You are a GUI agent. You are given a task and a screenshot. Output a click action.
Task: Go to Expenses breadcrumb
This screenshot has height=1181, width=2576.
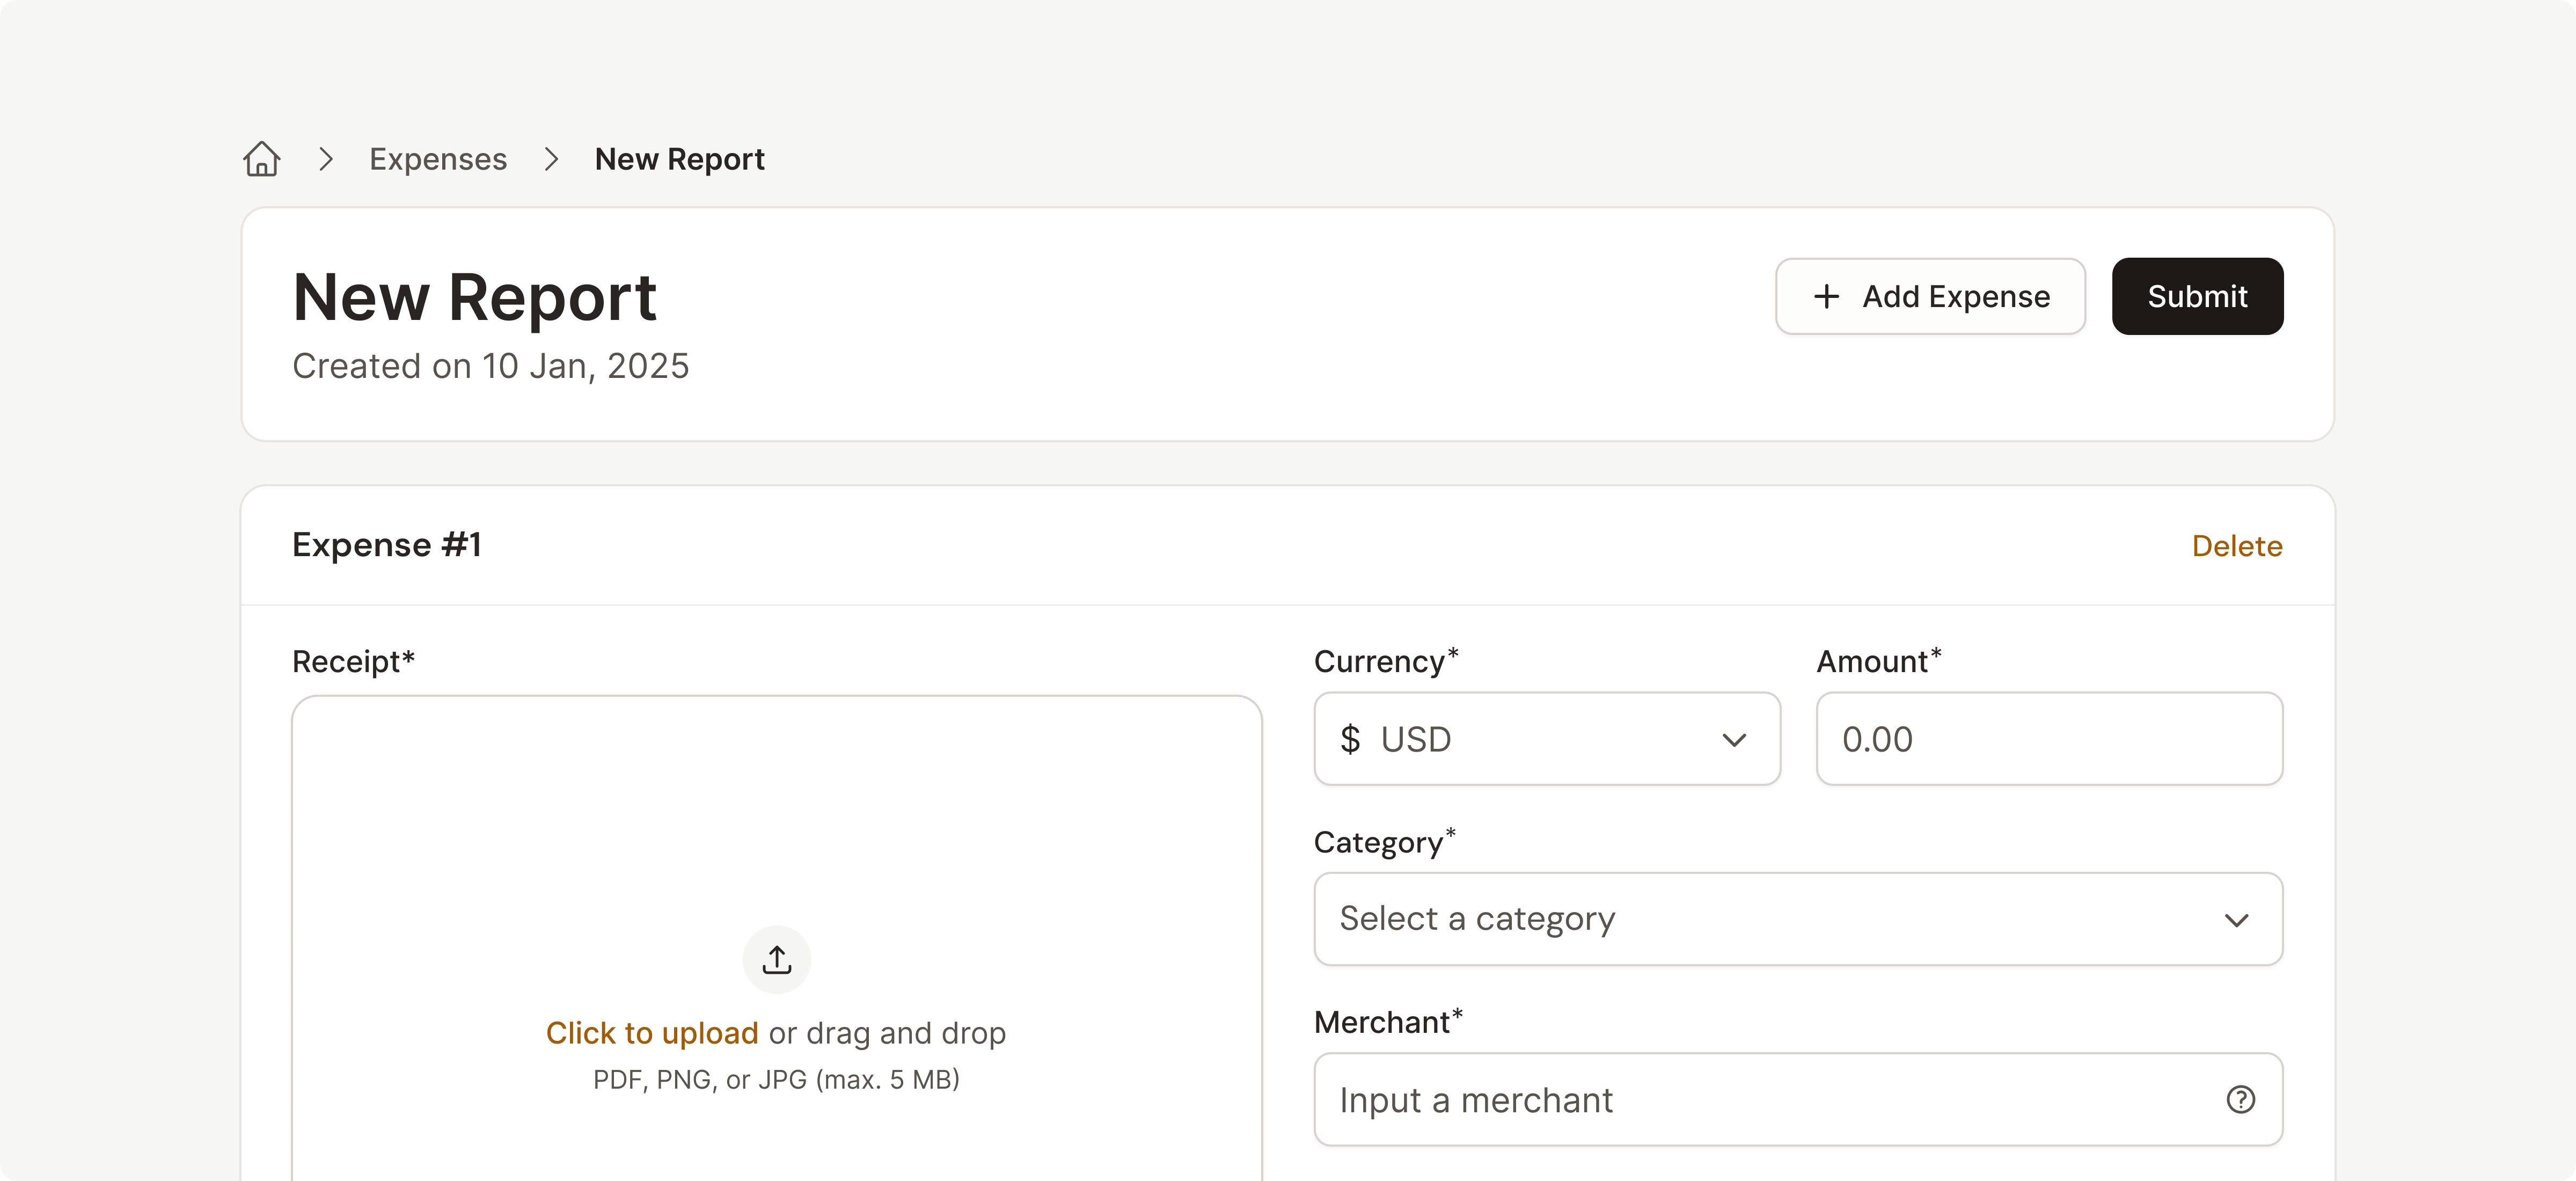(x=438, y=159)
